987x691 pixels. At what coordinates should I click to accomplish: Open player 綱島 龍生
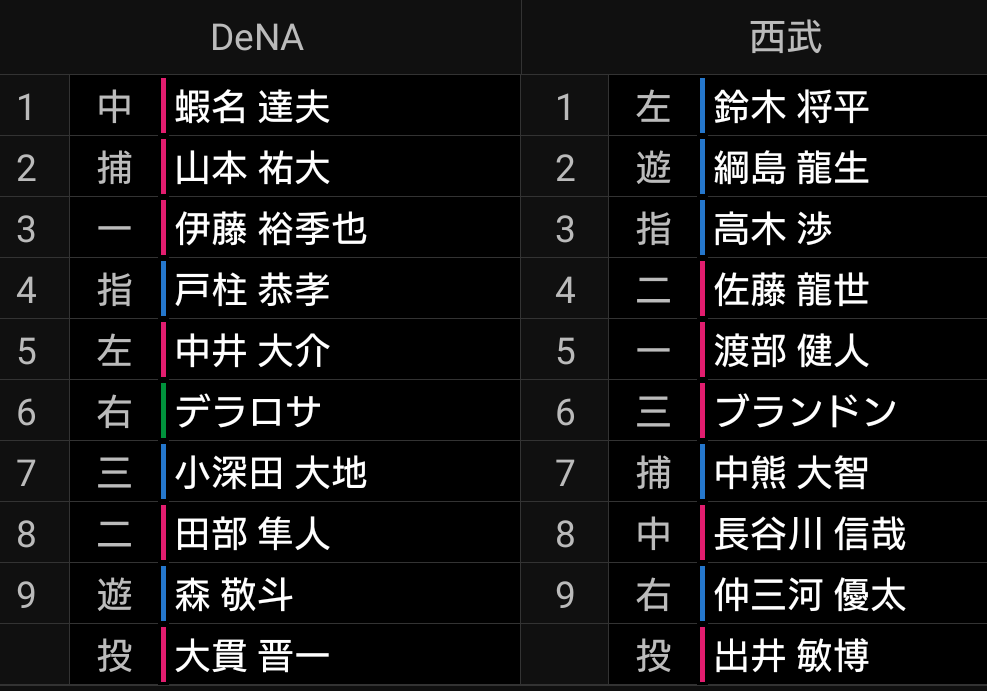[791, 167]
